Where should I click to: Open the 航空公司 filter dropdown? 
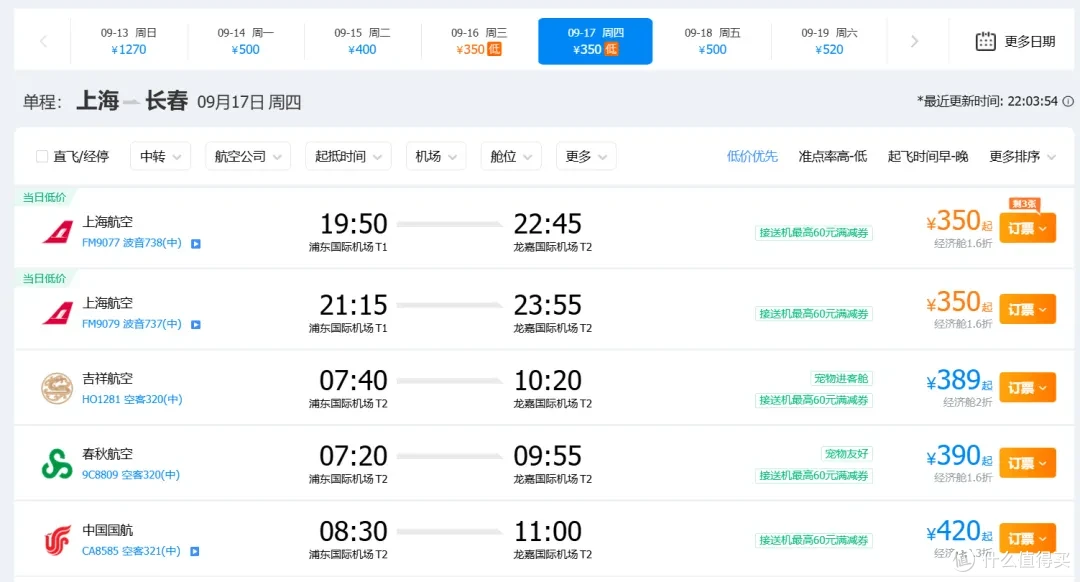[x=247, y=156]
